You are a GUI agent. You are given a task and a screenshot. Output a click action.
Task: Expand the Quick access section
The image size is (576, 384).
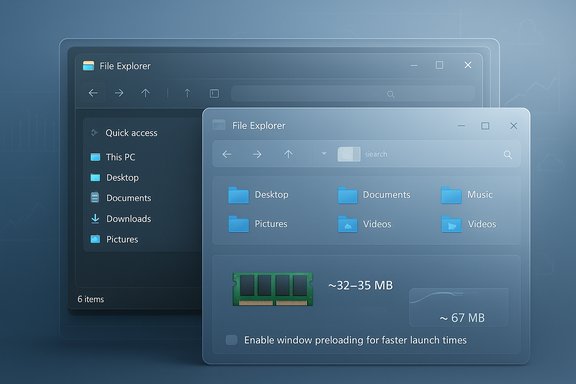[x=94, y=132]
